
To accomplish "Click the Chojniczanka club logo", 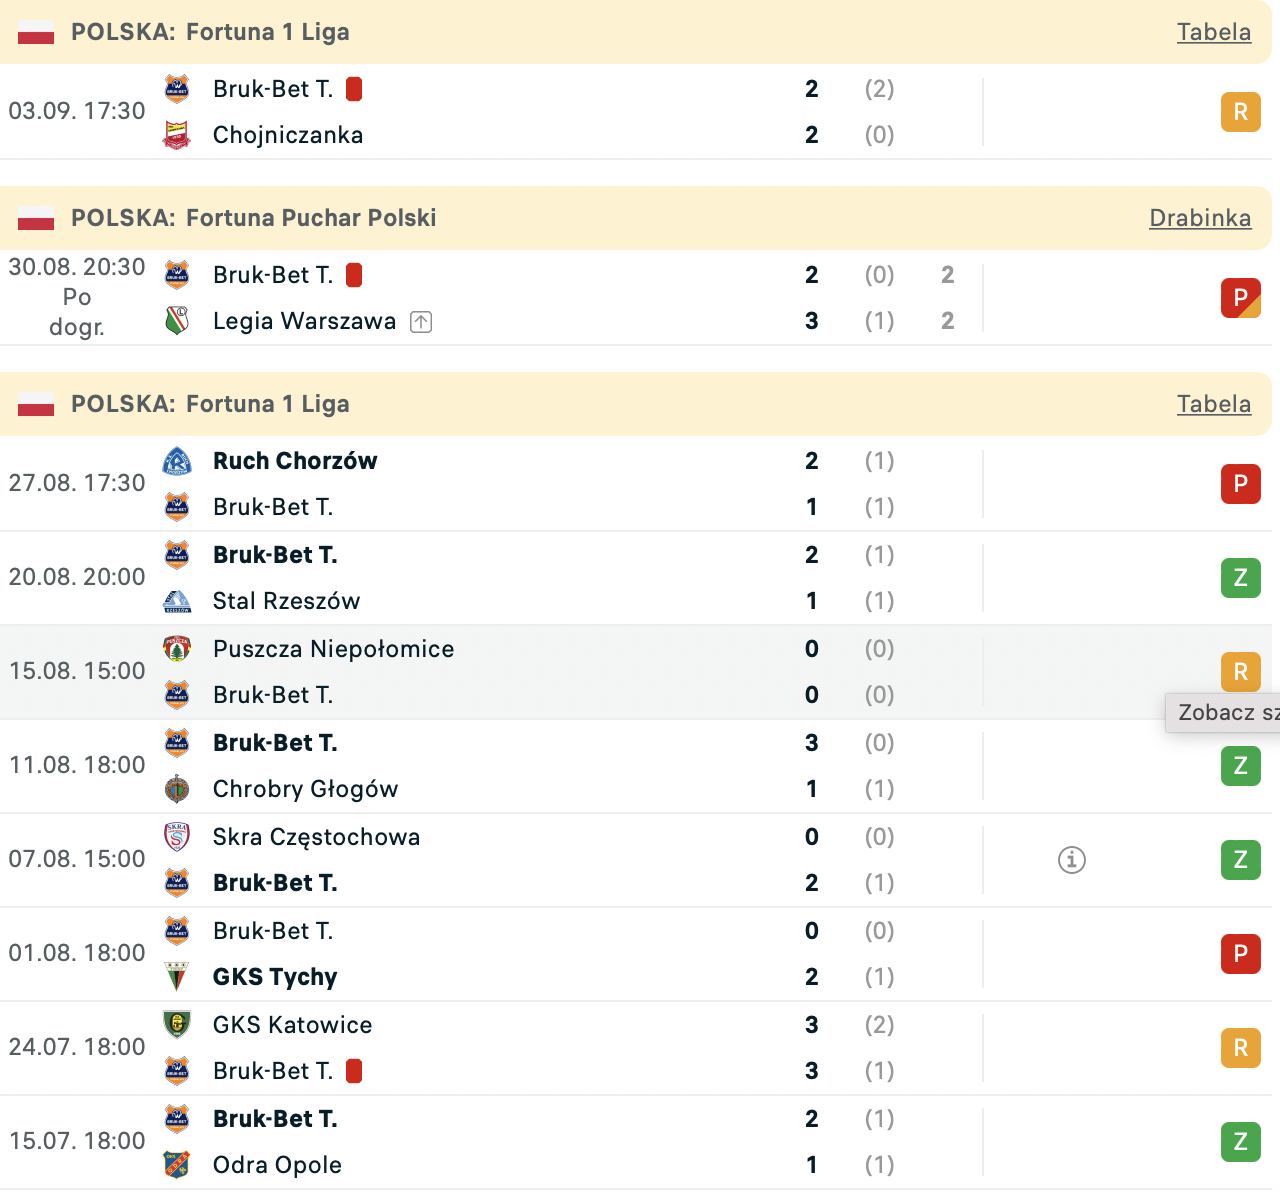I will tap(177, 135).
